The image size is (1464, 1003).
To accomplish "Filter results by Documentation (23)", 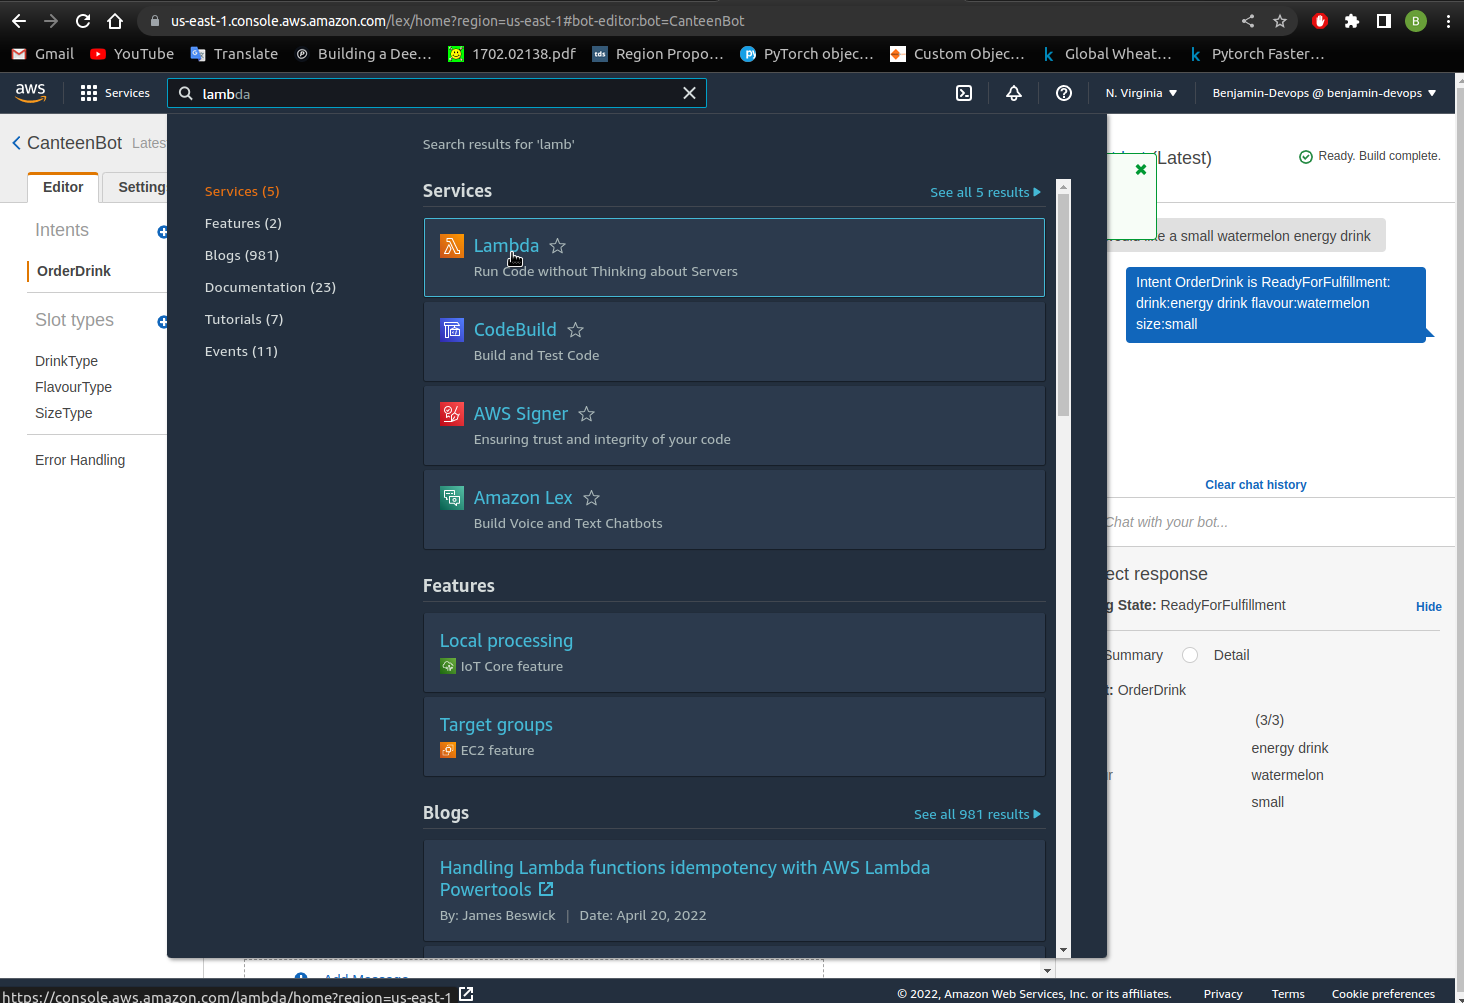I will pos(270,287).
